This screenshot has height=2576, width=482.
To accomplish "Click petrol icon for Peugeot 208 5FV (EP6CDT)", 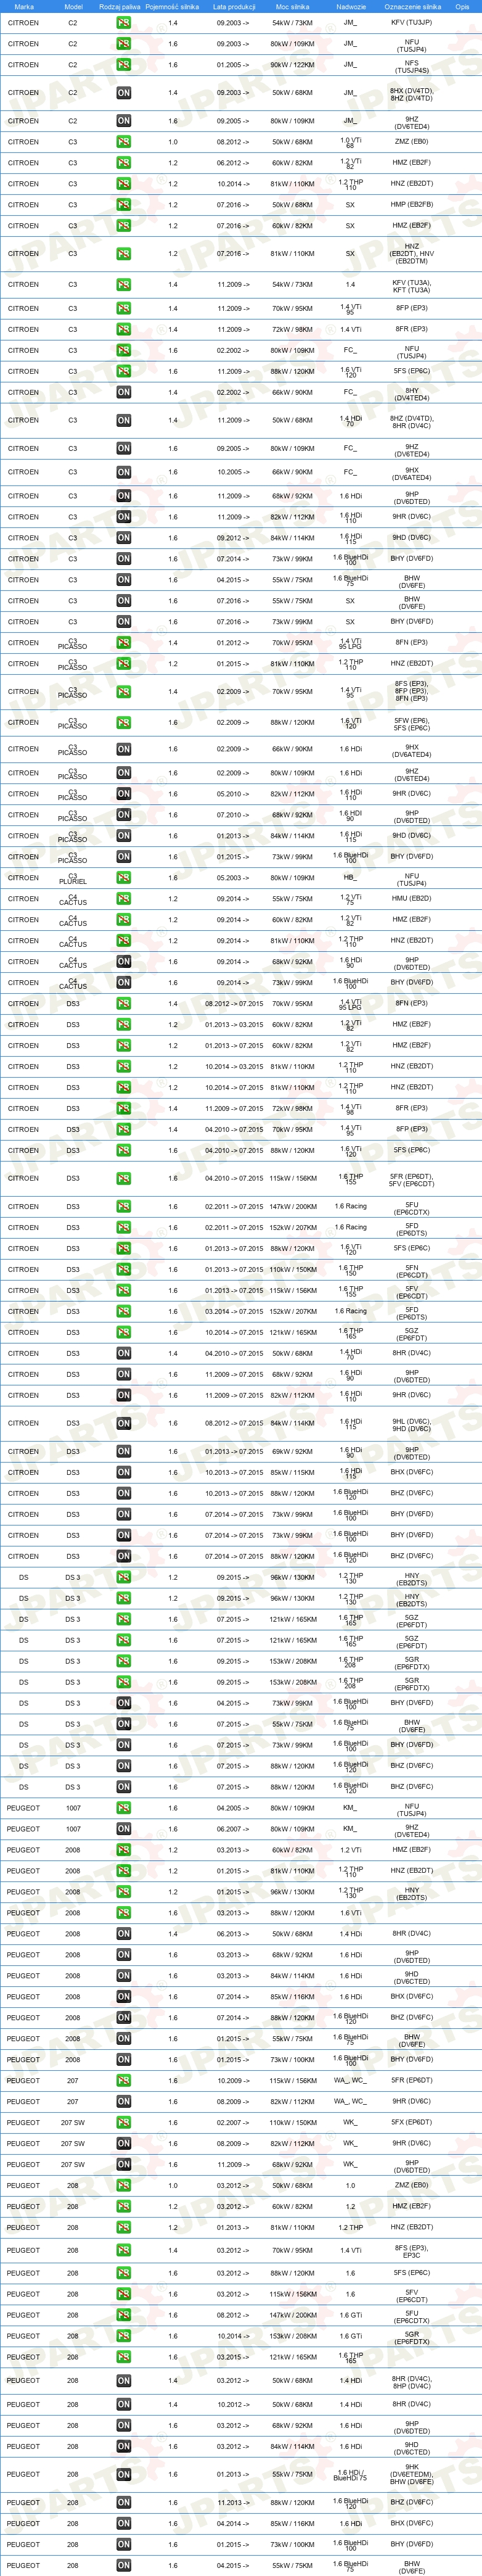I will point(123,2295).
